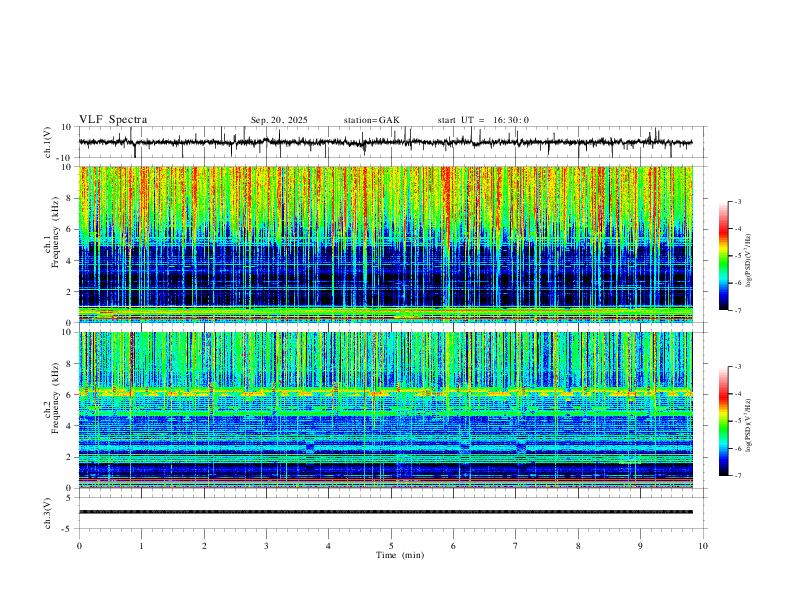This screenshot has width=792, height=612.
Task: Click the -3 label on ch.1 color bar
Action: click(x=738, y=201)
